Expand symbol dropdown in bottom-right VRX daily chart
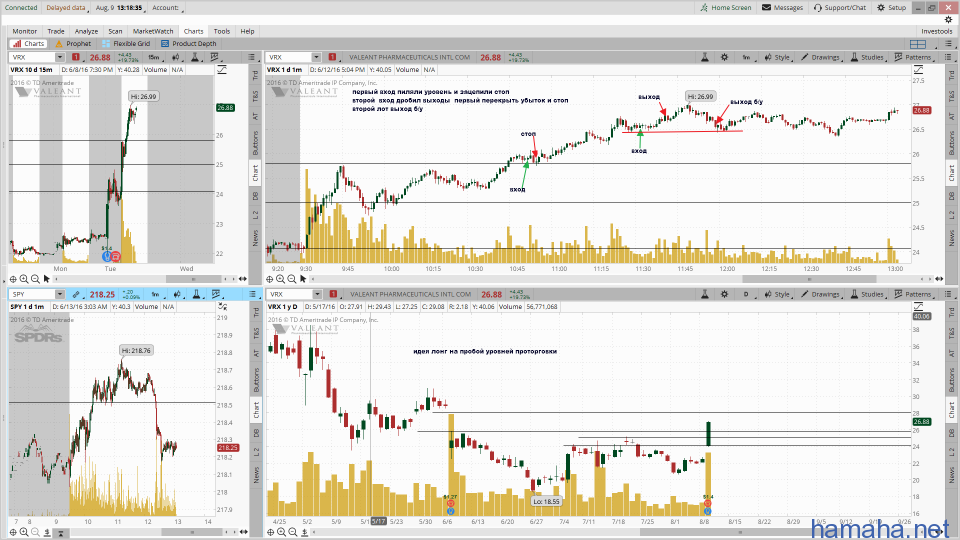This screenshot has width=960, height=540. coord(317,294)
